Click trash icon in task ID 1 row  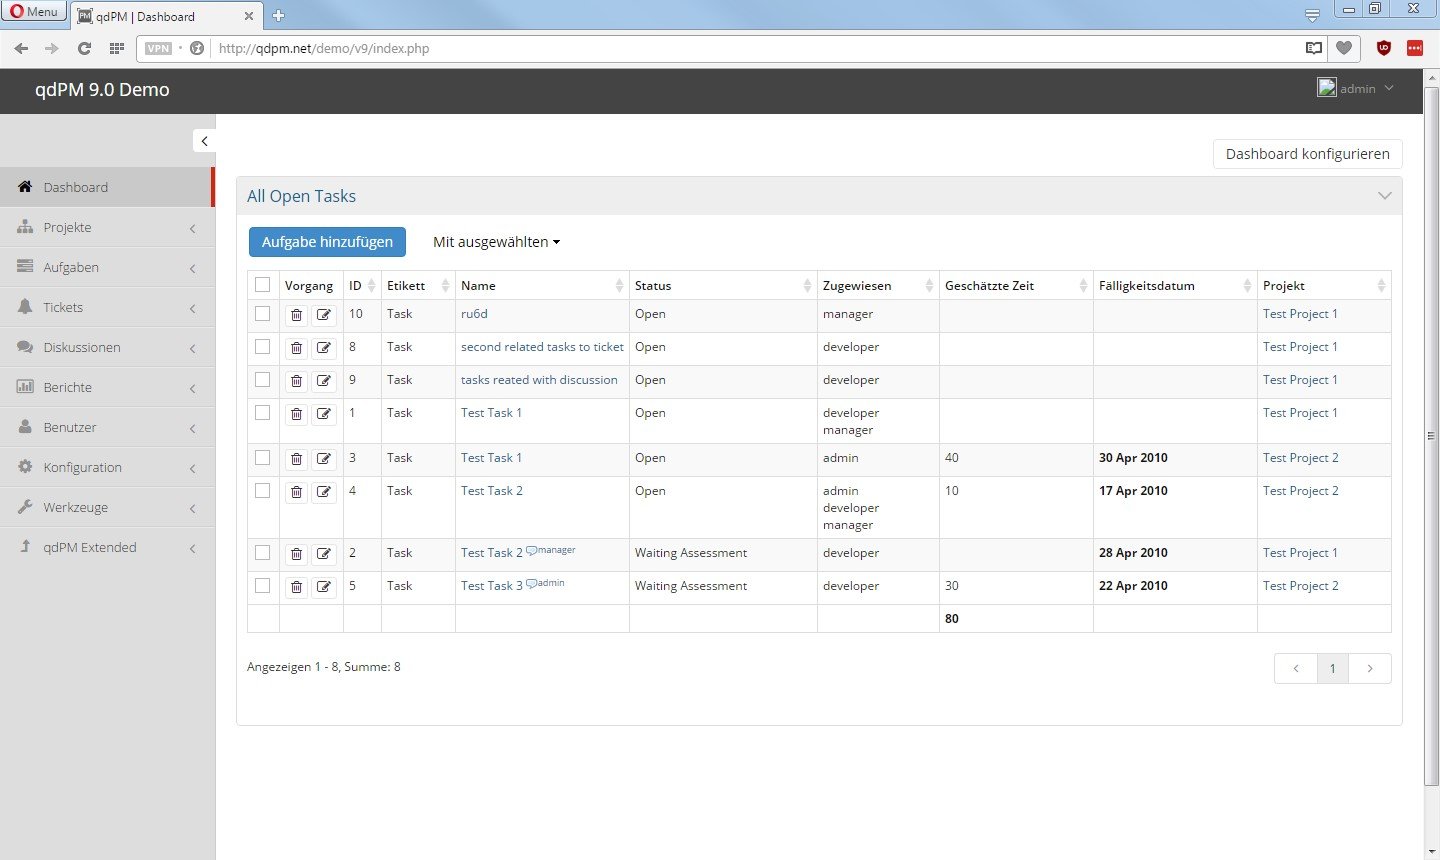point(296,415)
